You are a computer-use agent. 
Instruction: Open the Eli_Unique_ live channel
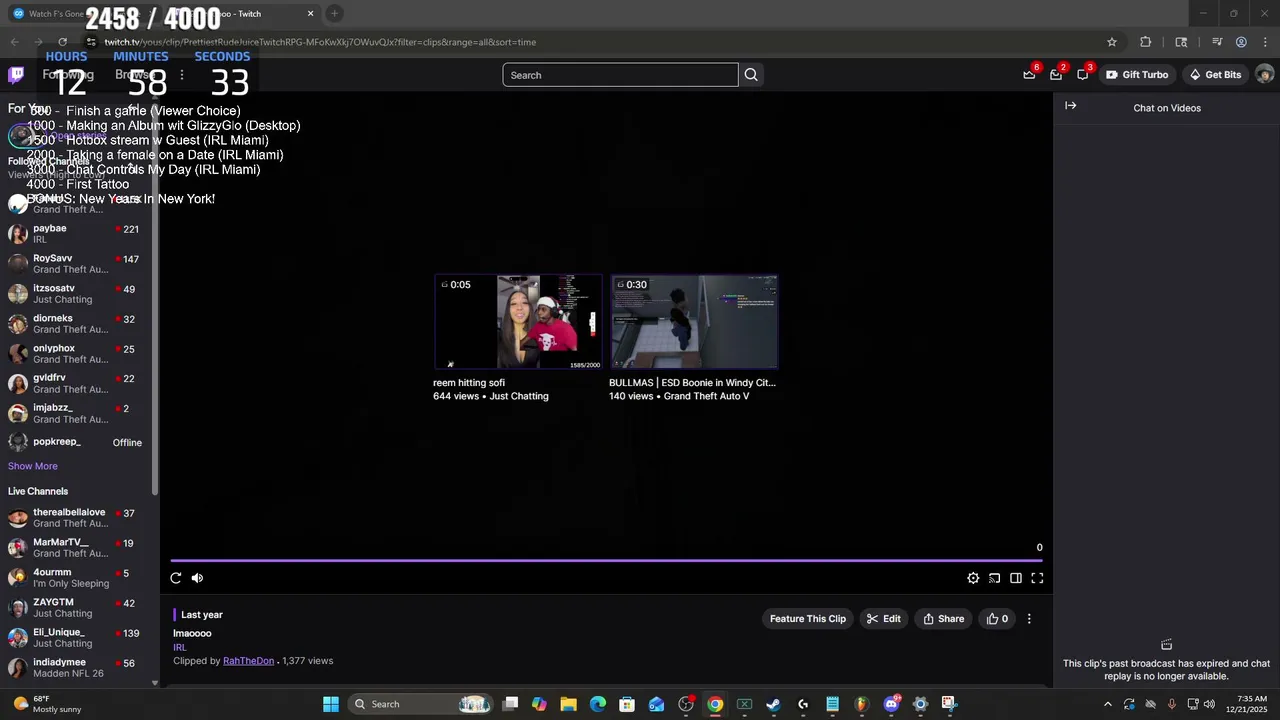point(78,638)
